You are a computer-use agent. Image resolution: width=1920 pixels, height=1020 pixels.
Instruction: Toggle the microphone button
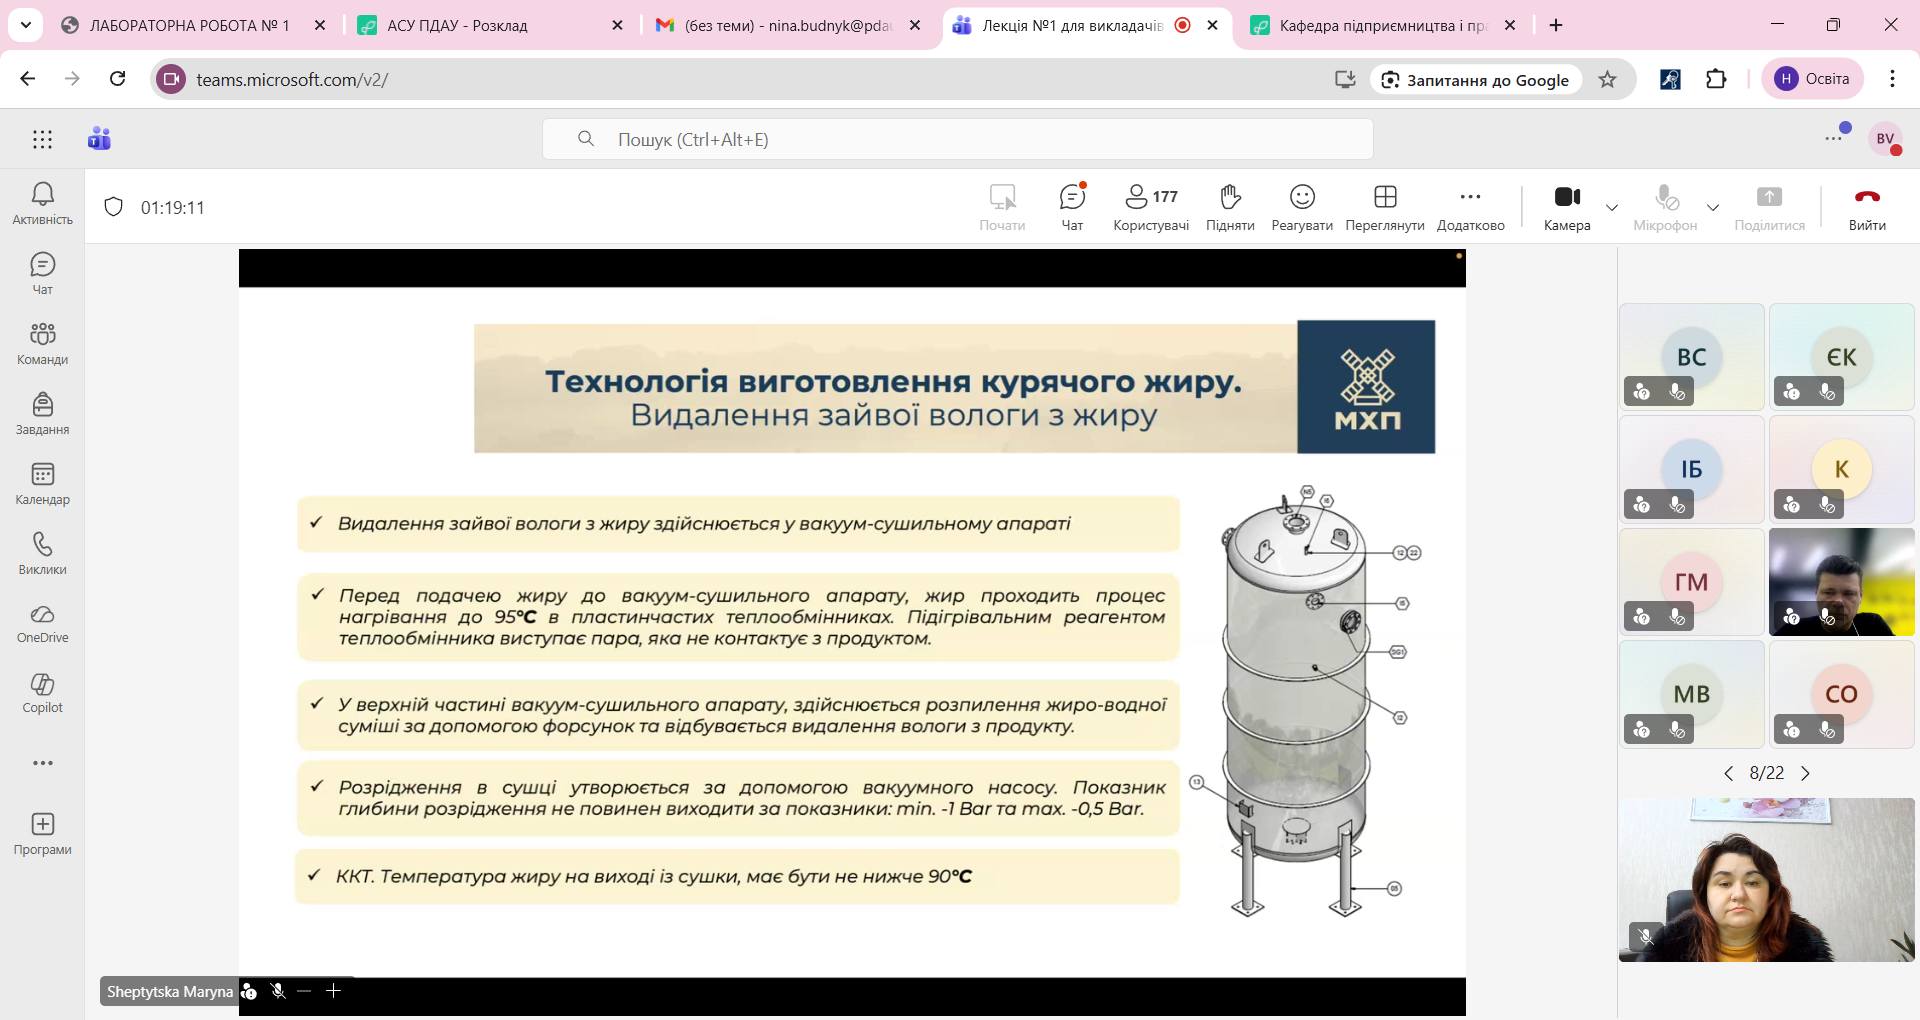(1665, 207)
